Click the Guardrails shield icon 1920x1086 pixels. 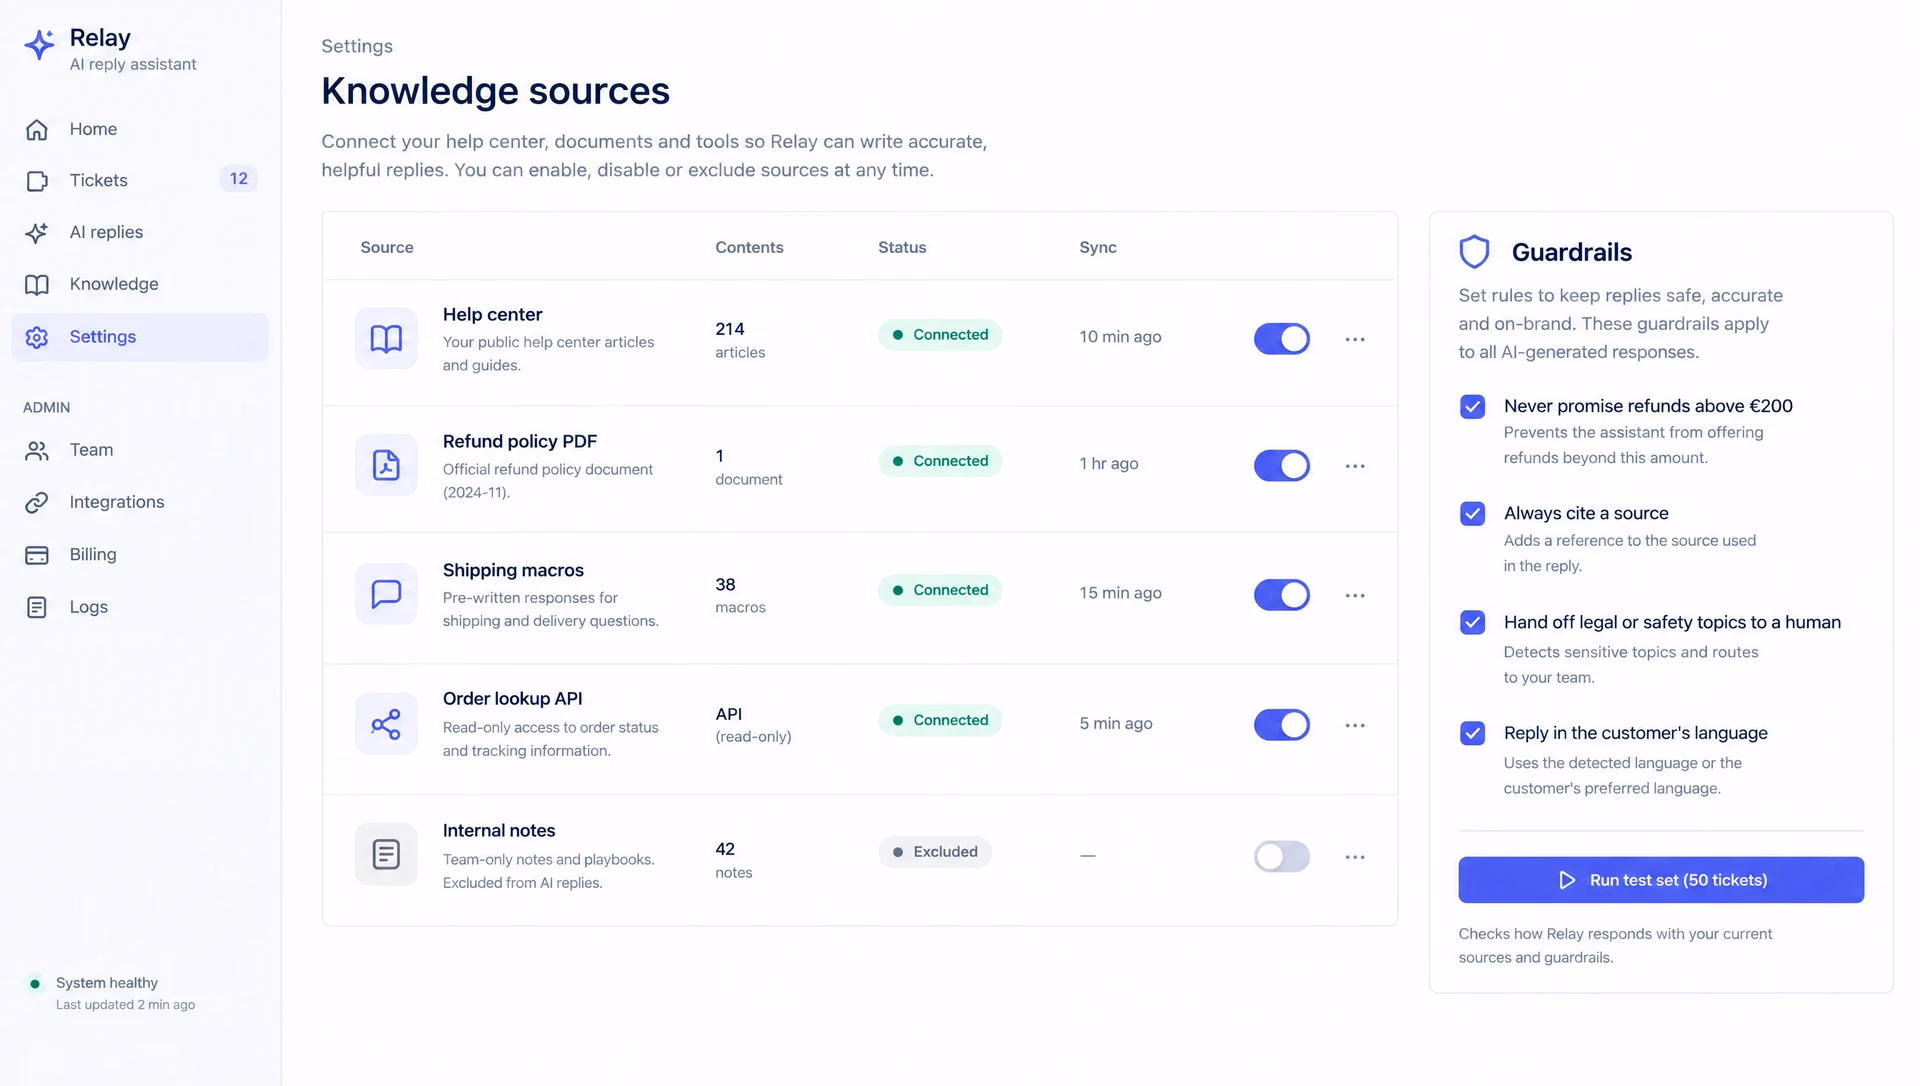[1474, 252]
